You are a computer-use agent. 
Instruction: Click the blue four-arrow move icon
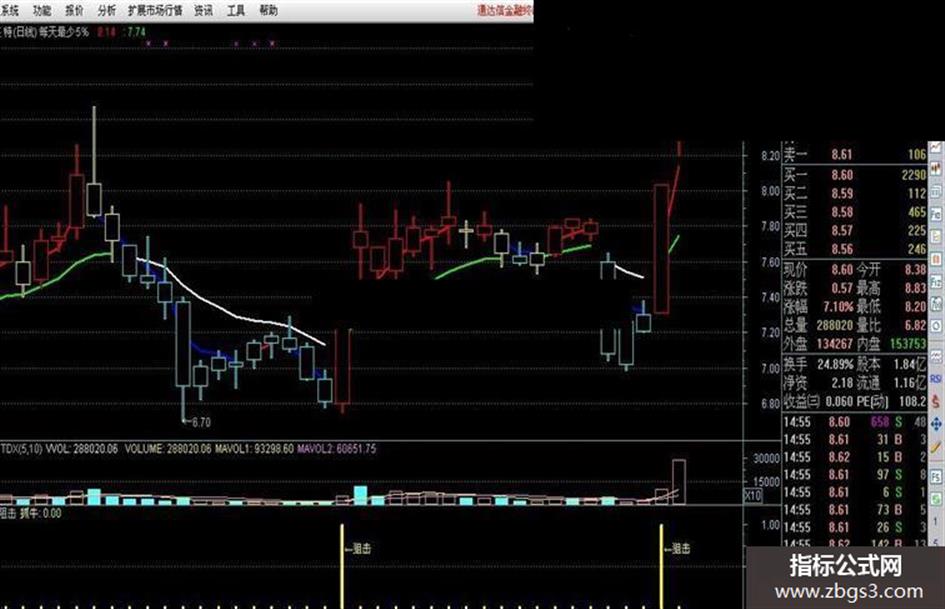point(936,424)
